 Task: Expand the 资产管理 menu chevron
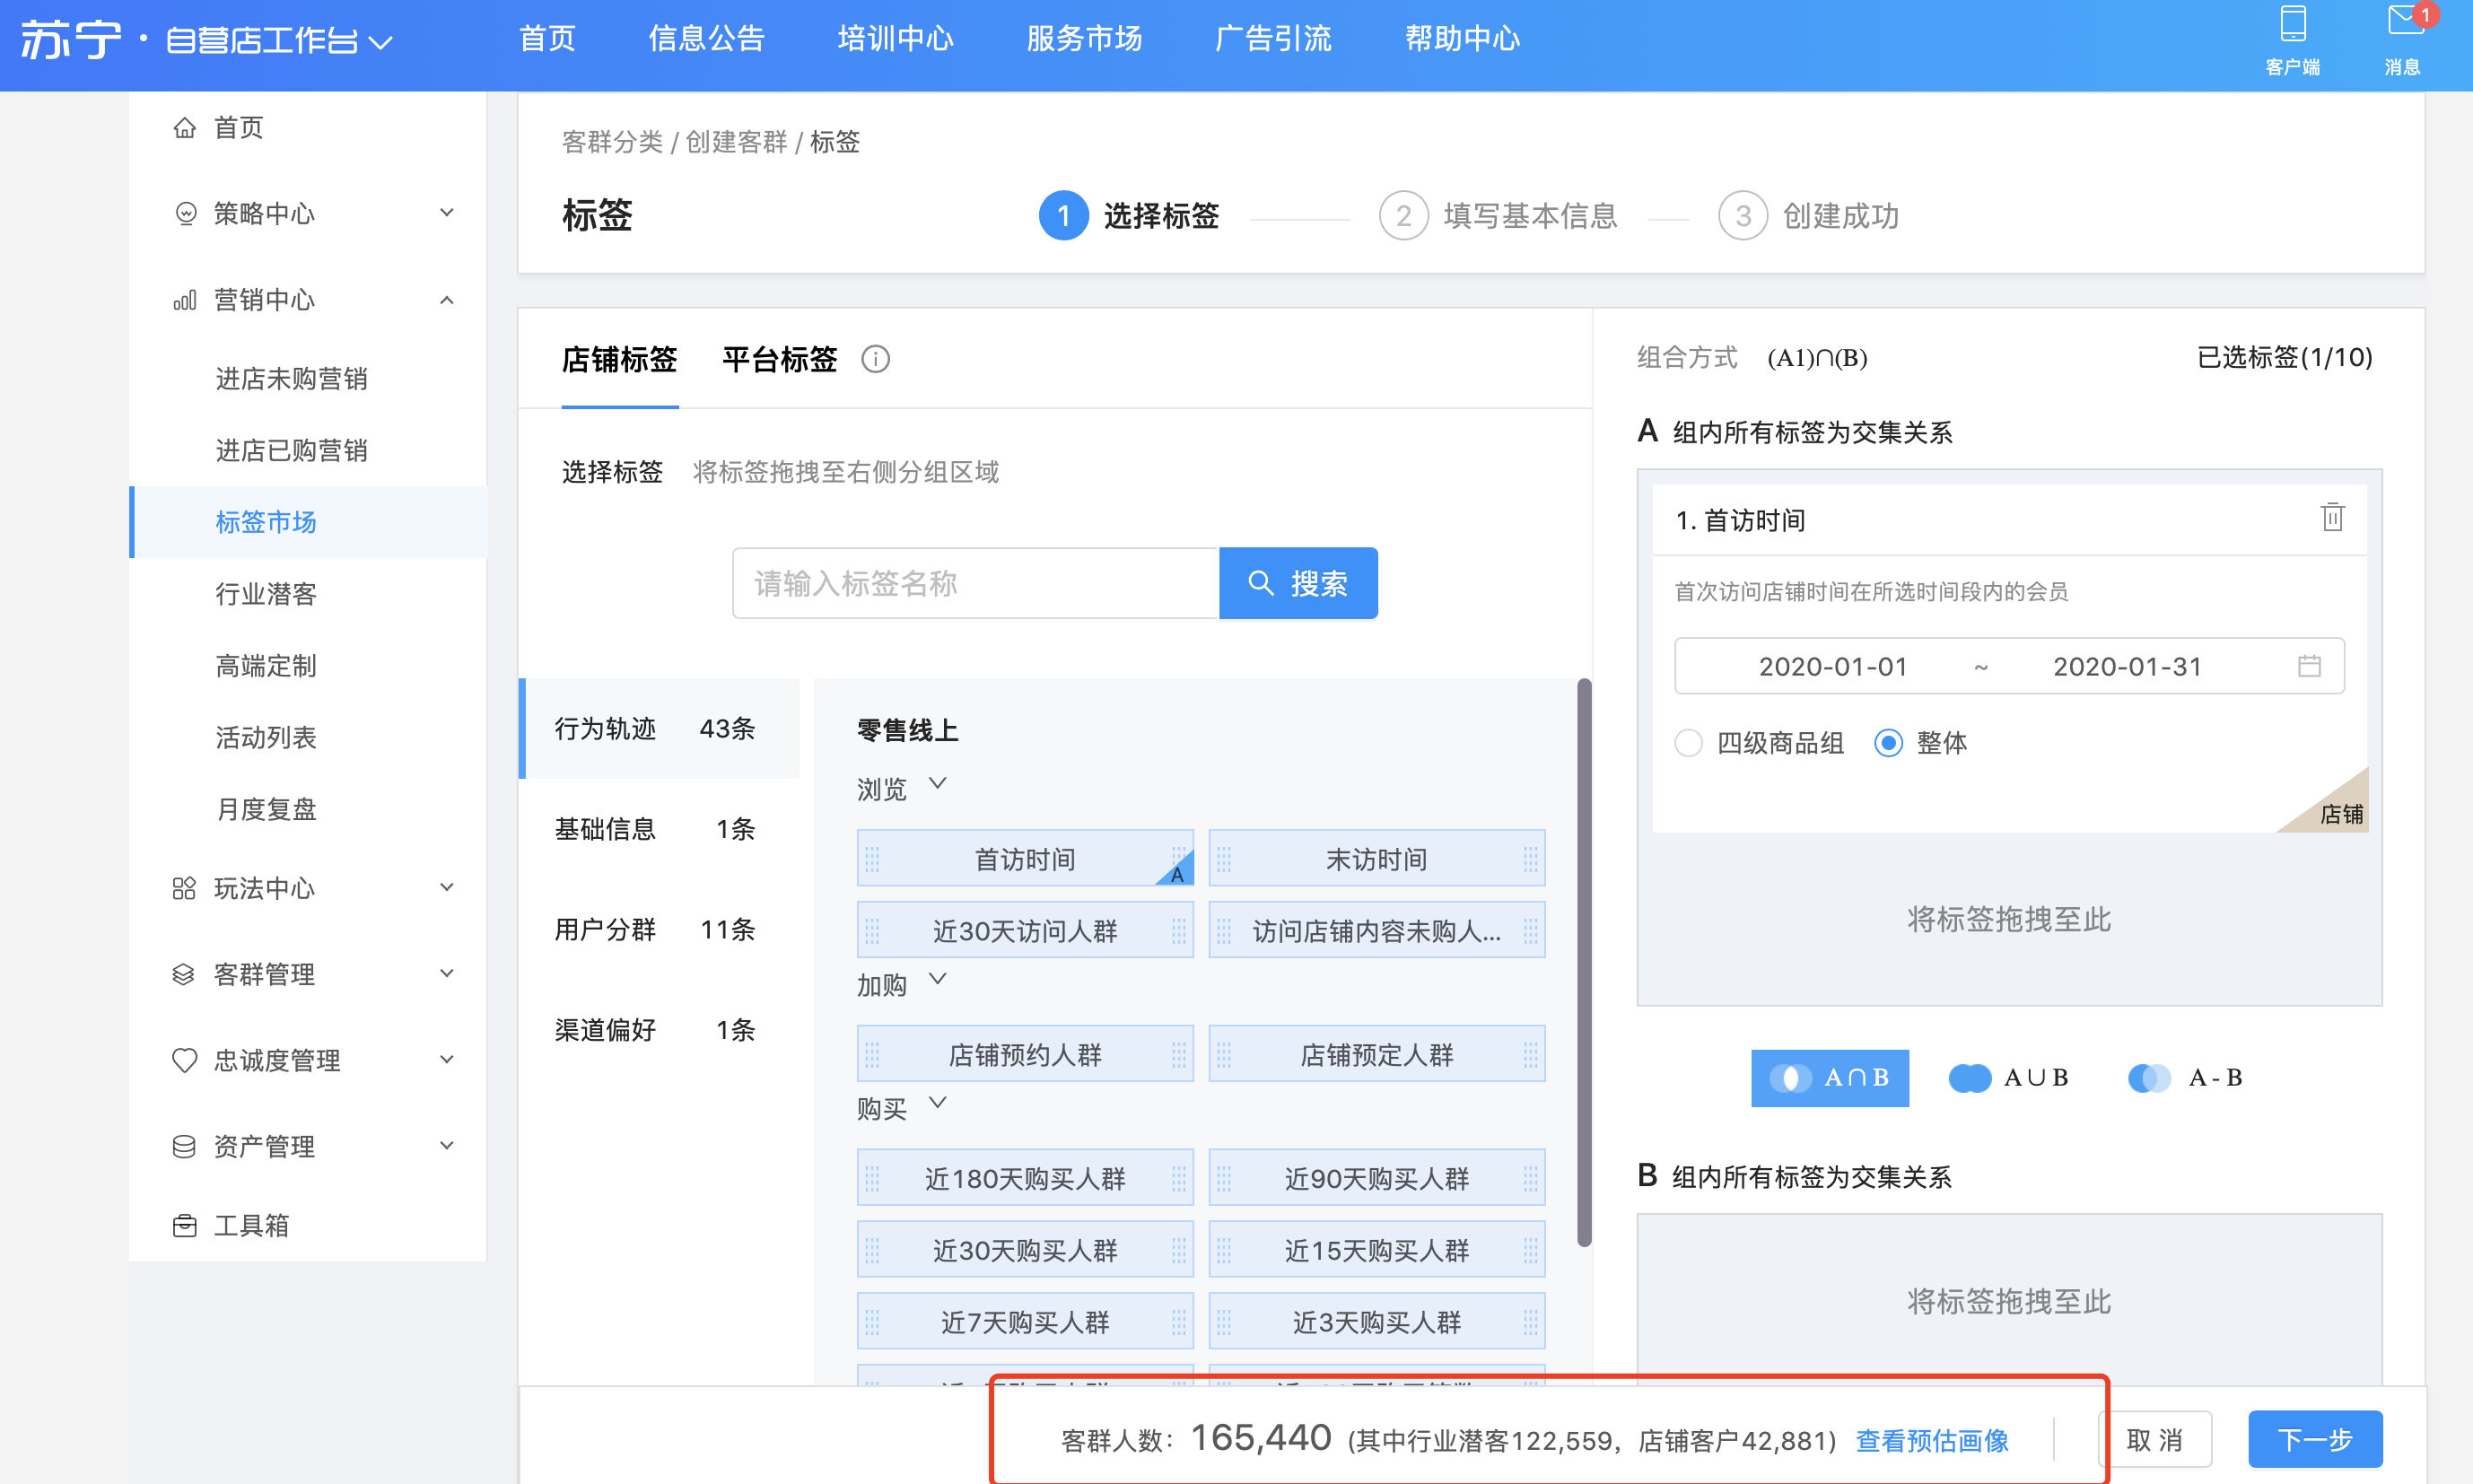(447, 1146)
